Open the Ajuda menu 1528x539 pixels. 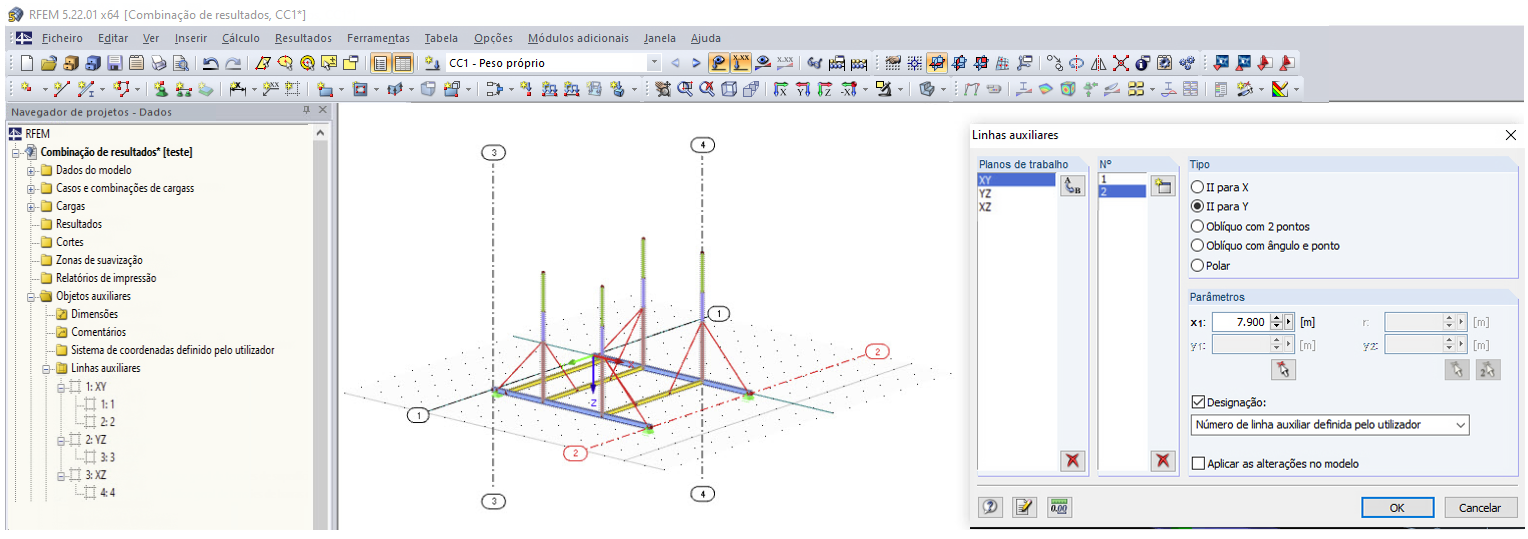[705, 38]
